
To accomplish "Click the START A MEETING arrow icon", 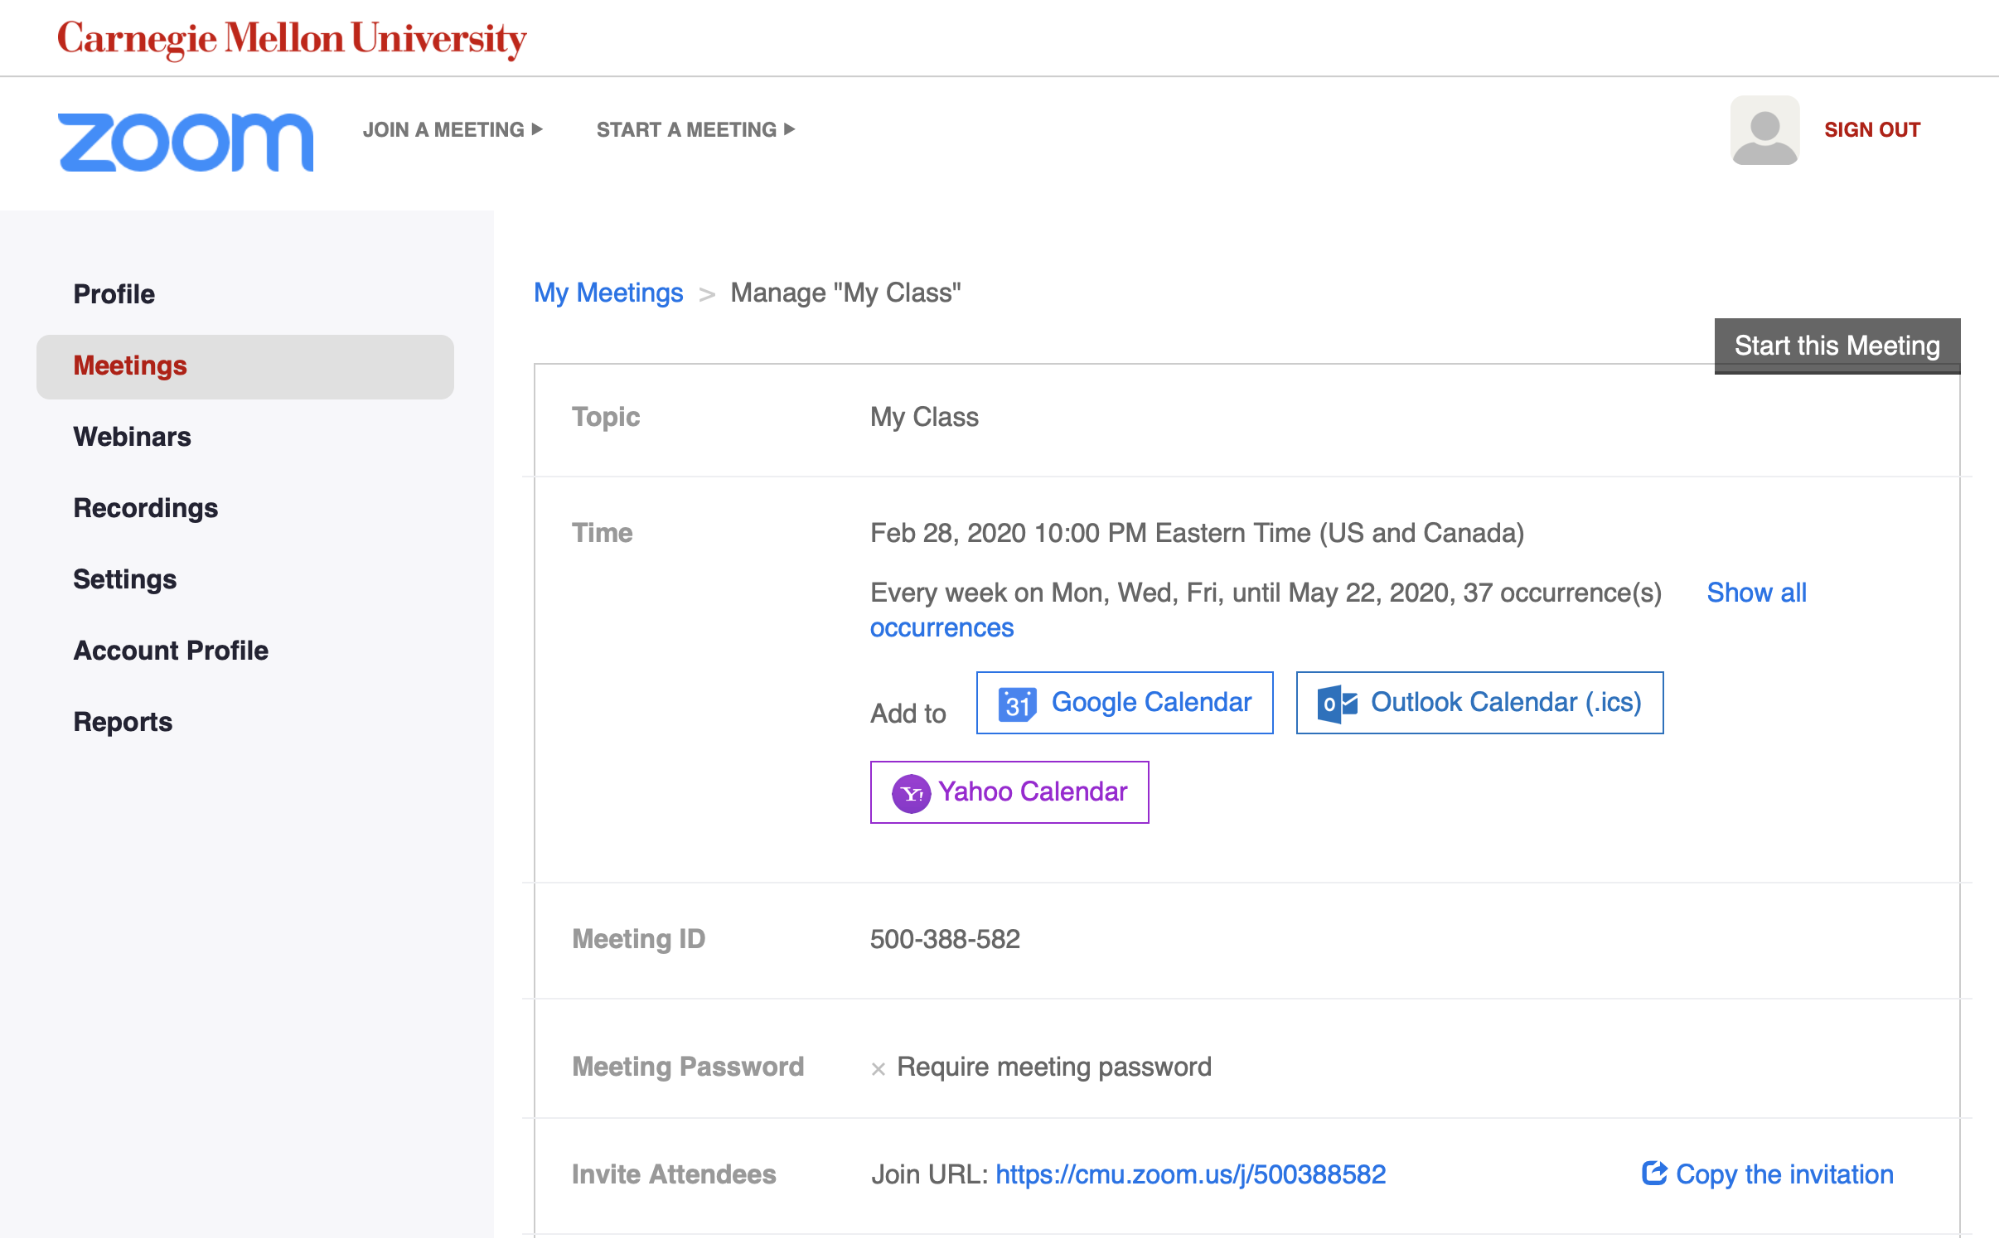I will (791, 130).
